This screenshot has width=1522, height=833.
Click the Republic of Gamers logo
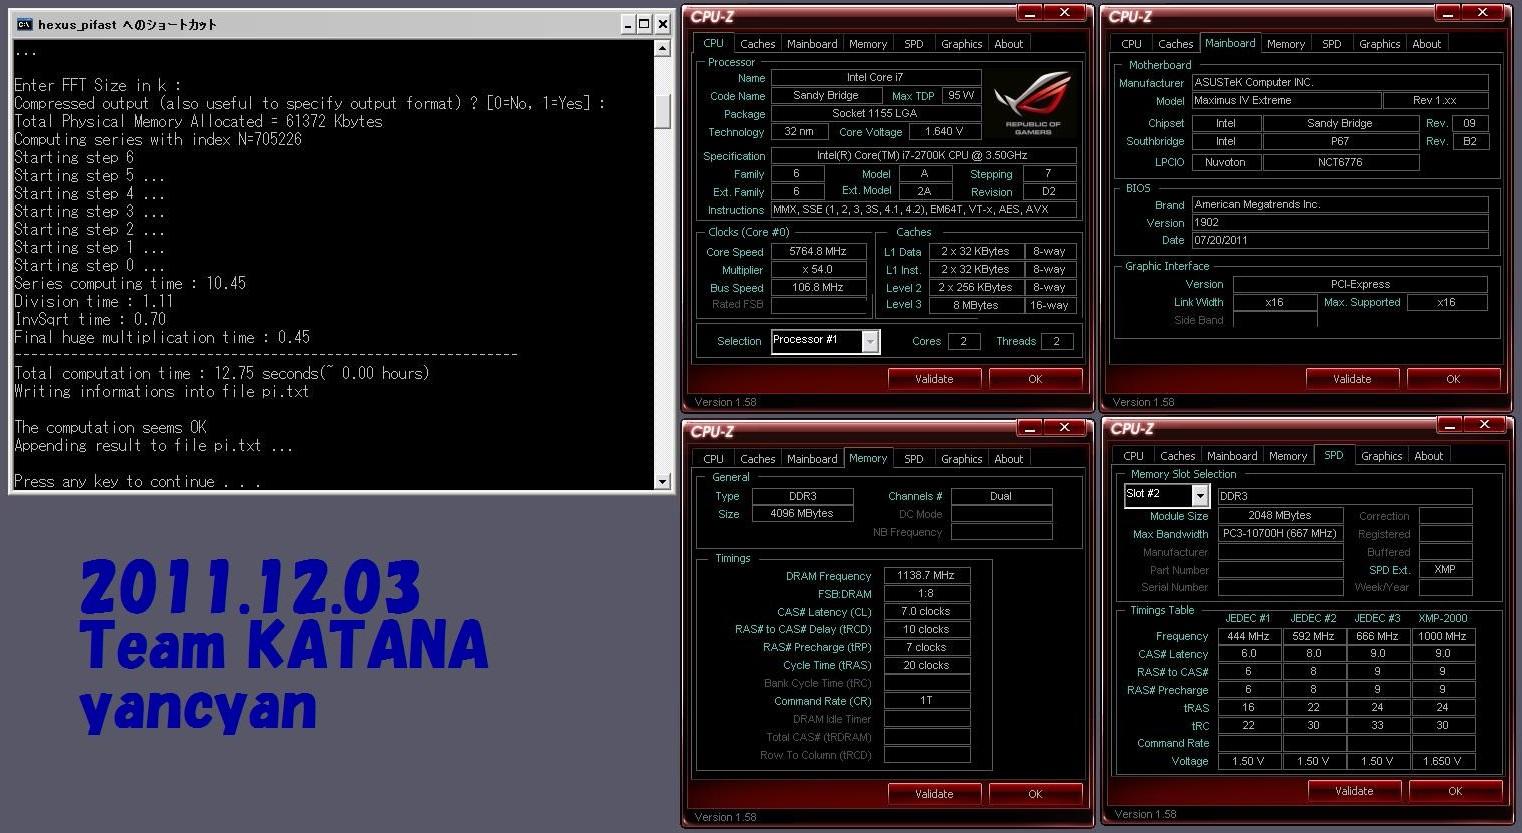tap(1032, 103)
